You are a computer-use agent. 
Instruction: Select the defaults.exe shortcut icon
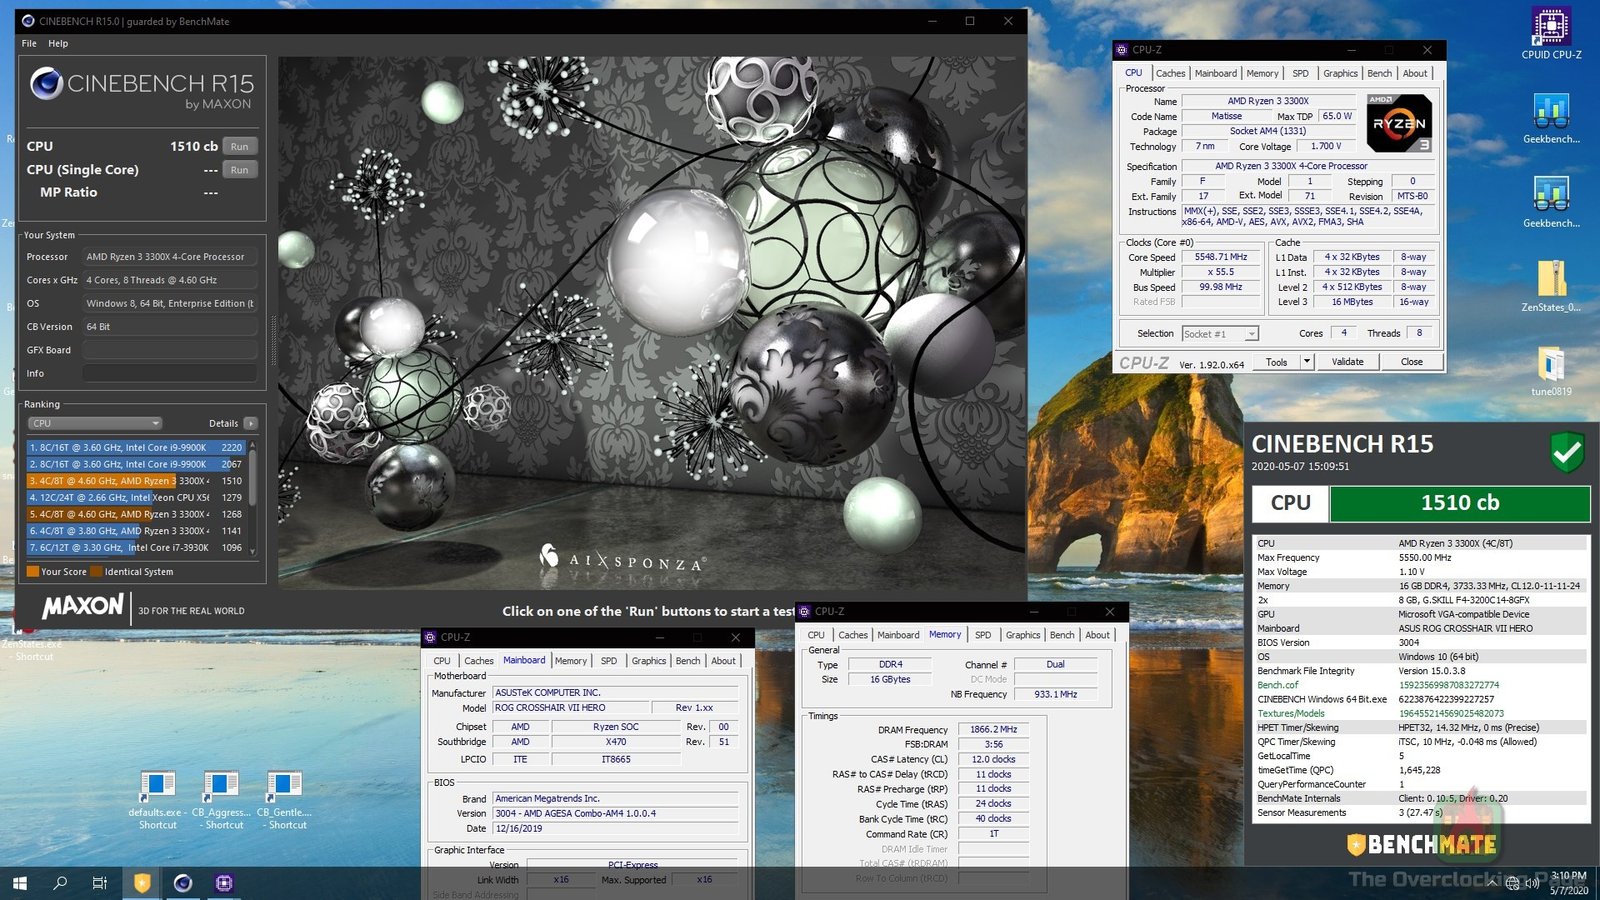[x=158, y=786]
